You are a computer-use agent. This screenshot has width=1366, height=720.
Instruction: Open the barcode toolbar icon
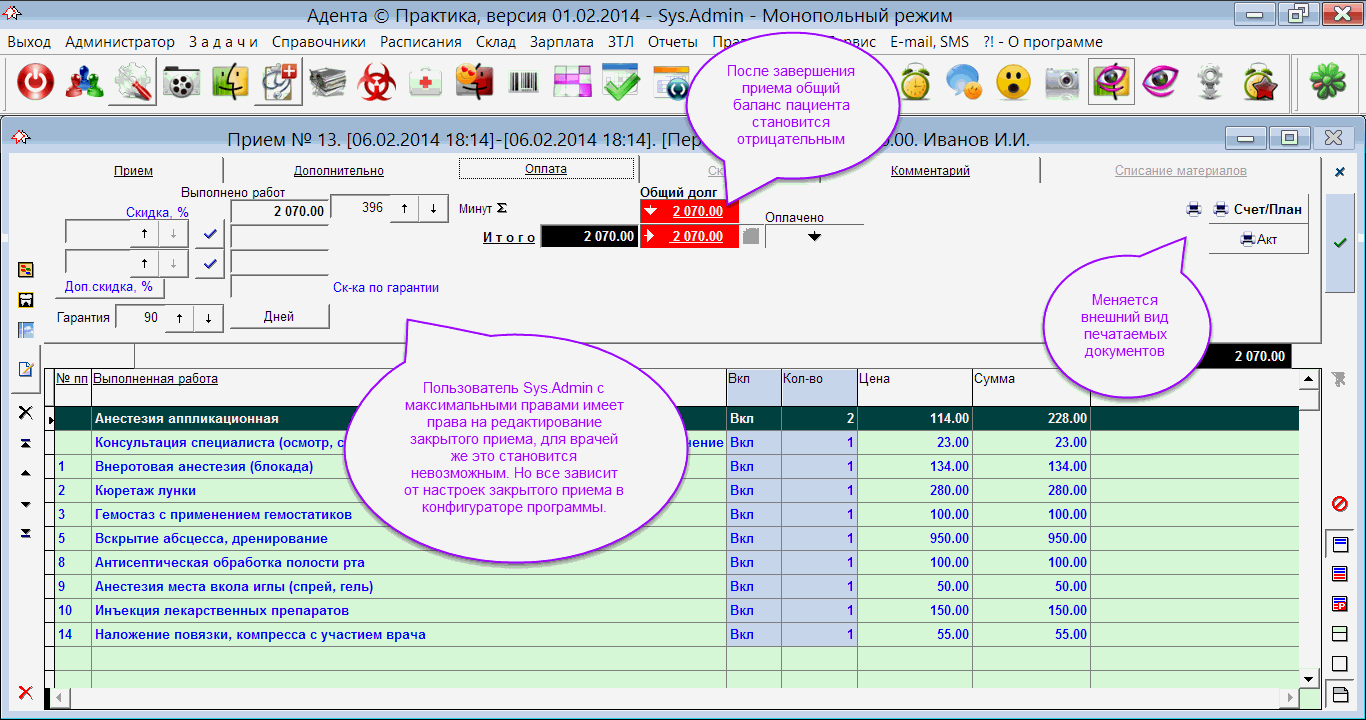tap(523, 83)
